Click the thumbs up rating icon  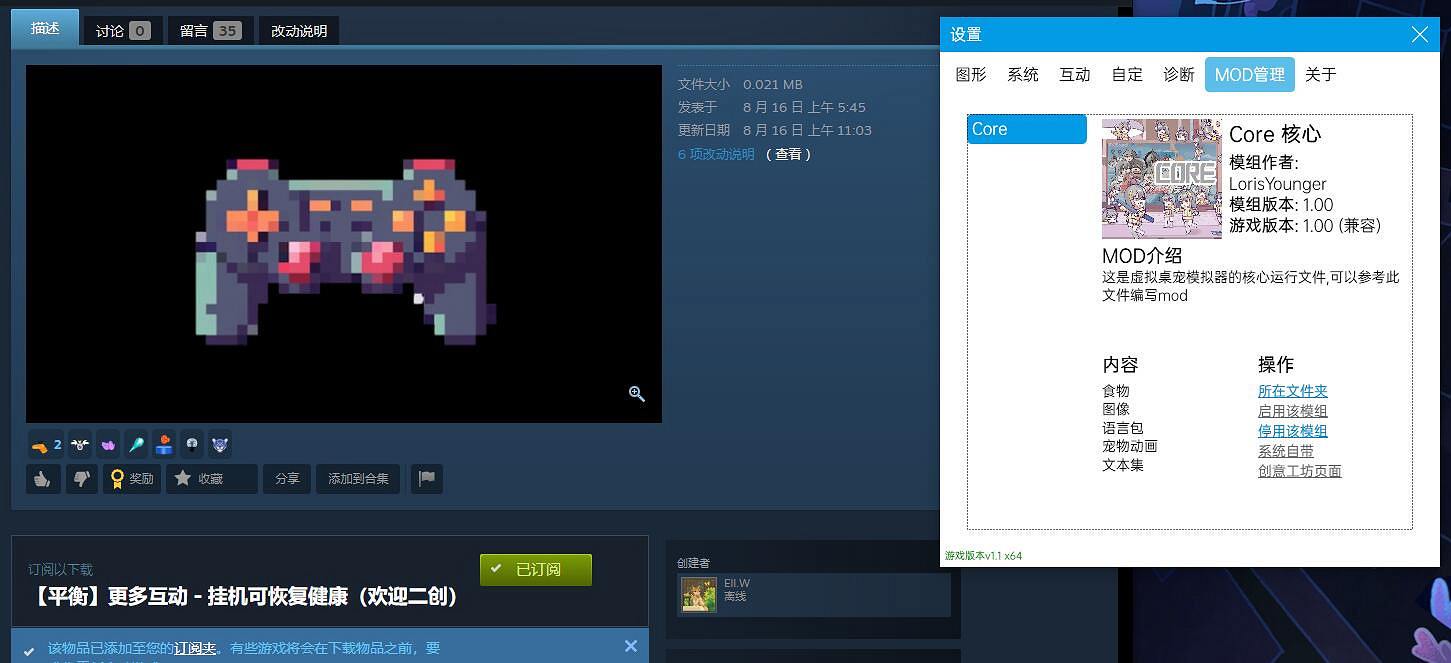point(43,479)
